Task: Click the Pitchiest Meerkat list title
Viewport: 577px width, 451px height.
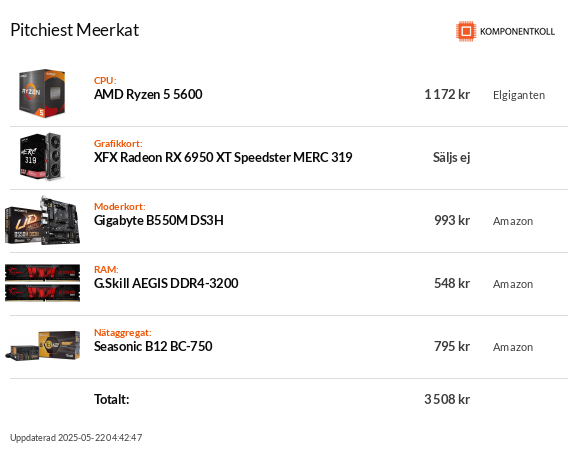Action: tap(75, 30)
